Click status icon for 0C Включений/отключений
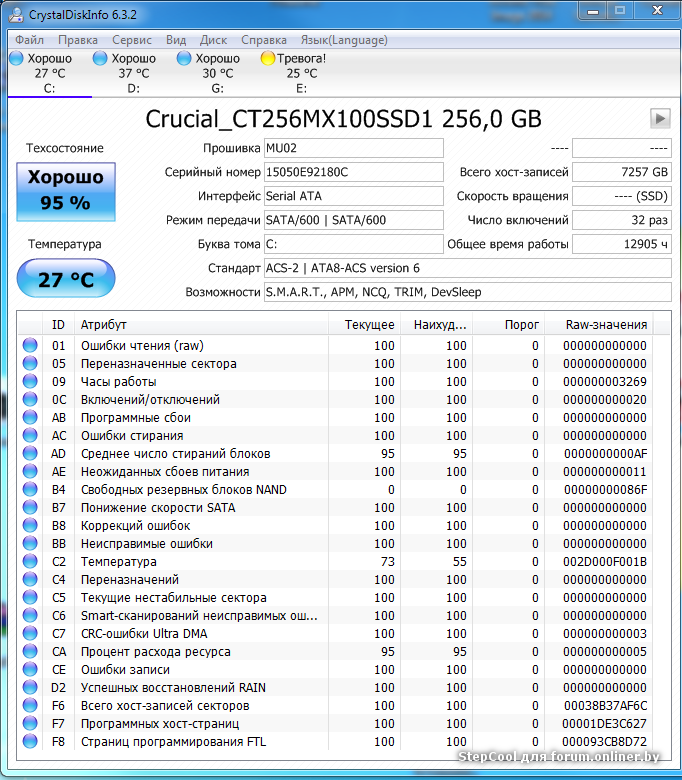 point(30,399)
